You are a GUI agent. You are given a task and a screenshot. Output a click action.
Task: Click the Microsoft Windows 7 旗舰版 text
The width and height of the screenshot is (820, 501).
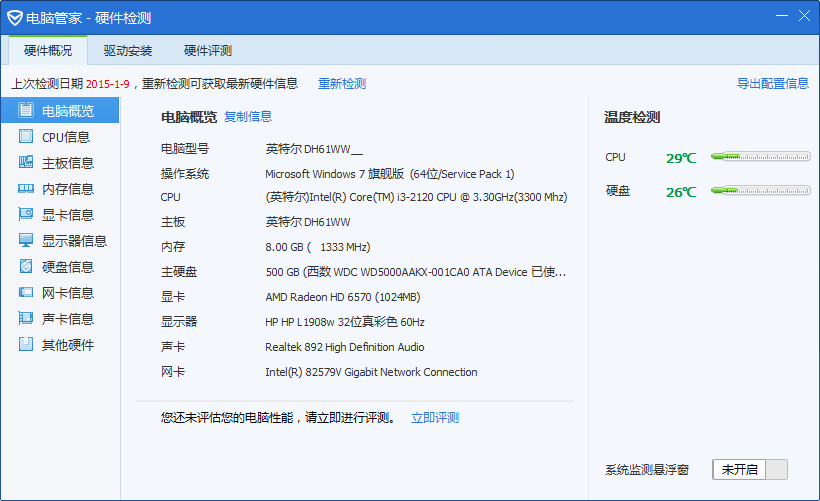(335, 174)
